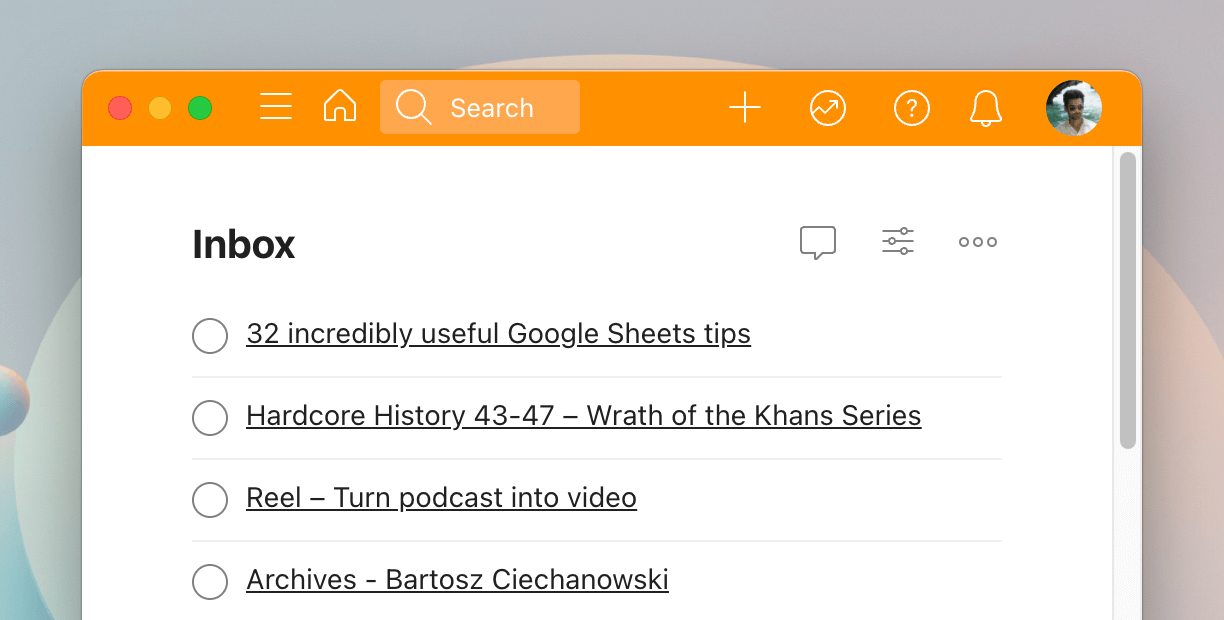Add a new task with the plus icon

(745, 107)
